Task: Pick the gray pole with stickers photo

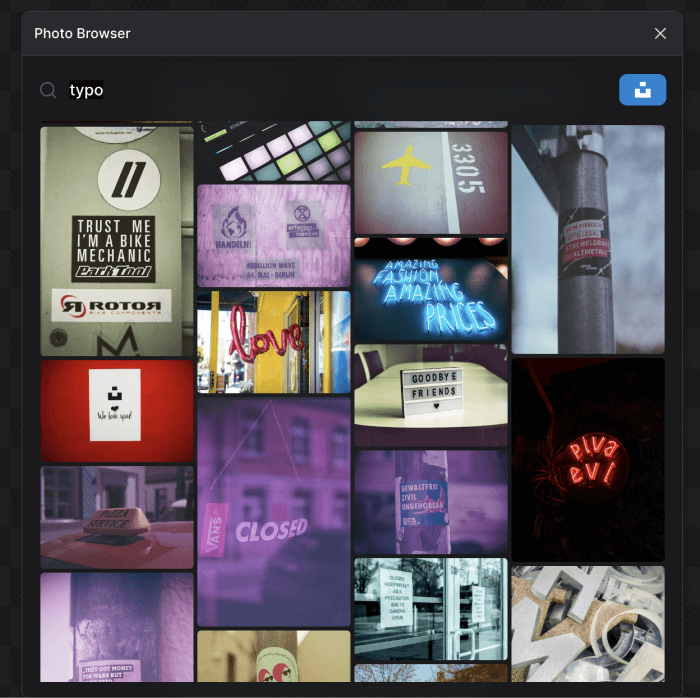Action: 588,239
